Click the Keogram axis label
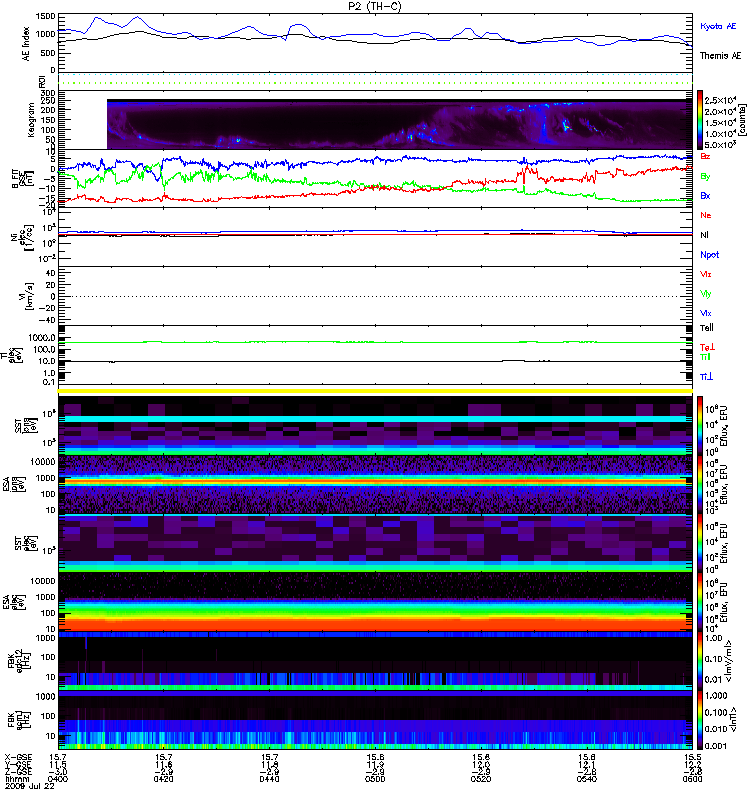Viewport: 750px width, 800px height. tap(31, 119)
